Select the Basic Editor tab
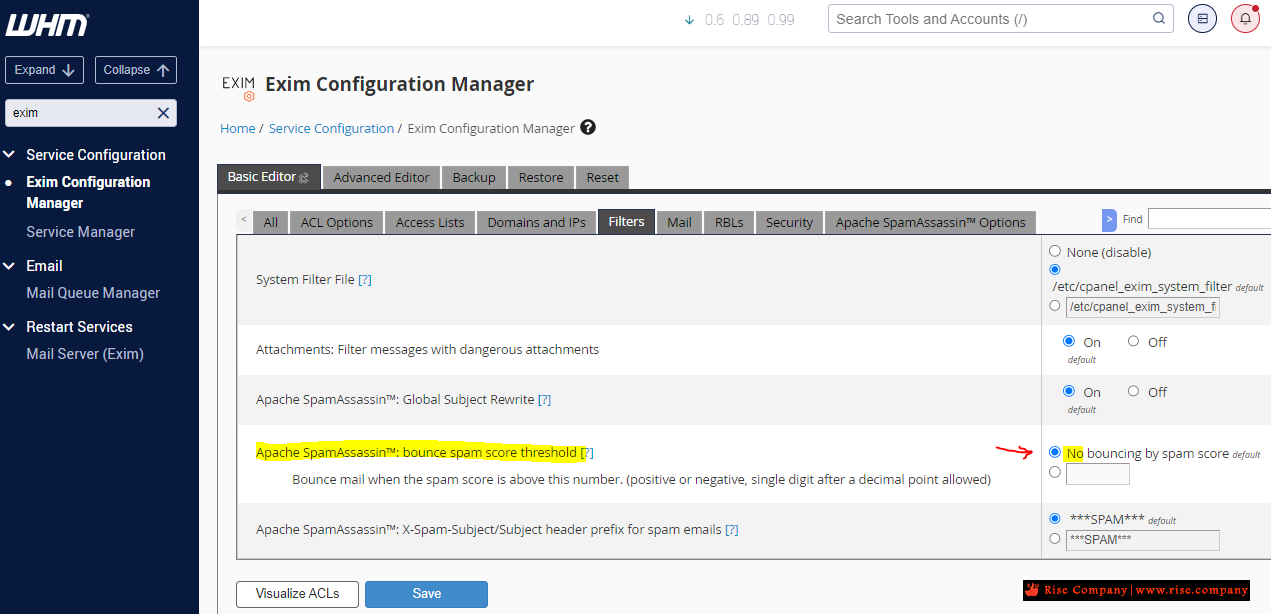The height and width of the screenshot is (614, 1271). click(268, 177)
